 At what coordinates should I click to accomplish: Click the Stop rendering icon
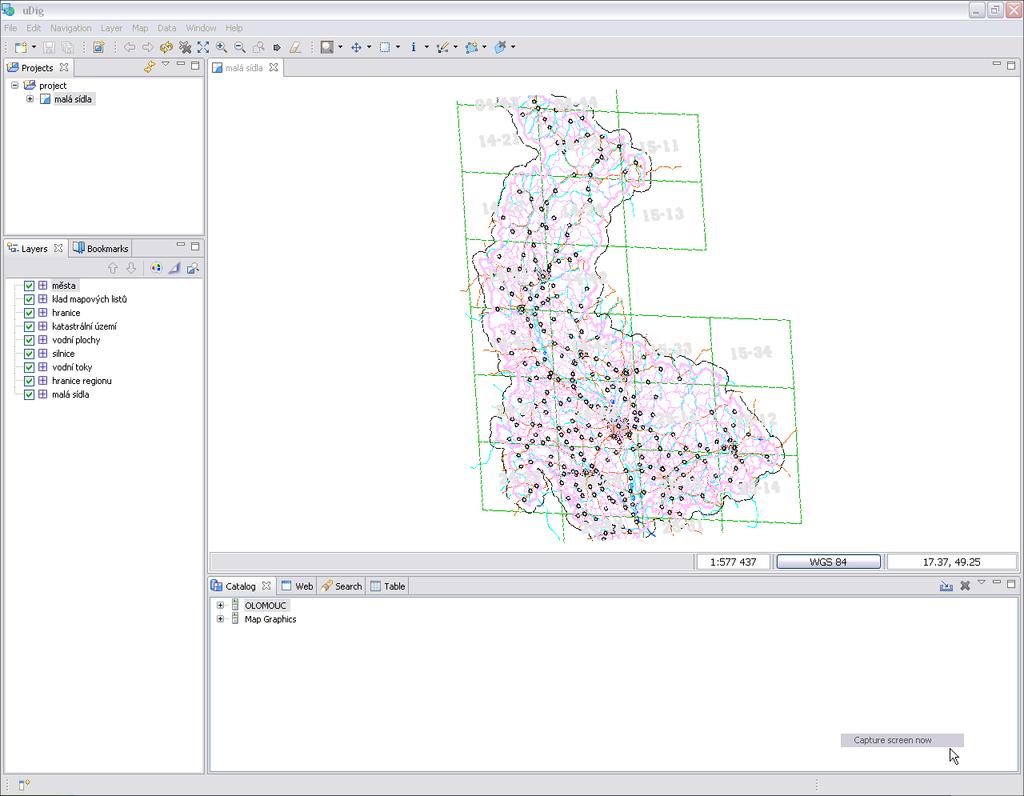point(185,47)
